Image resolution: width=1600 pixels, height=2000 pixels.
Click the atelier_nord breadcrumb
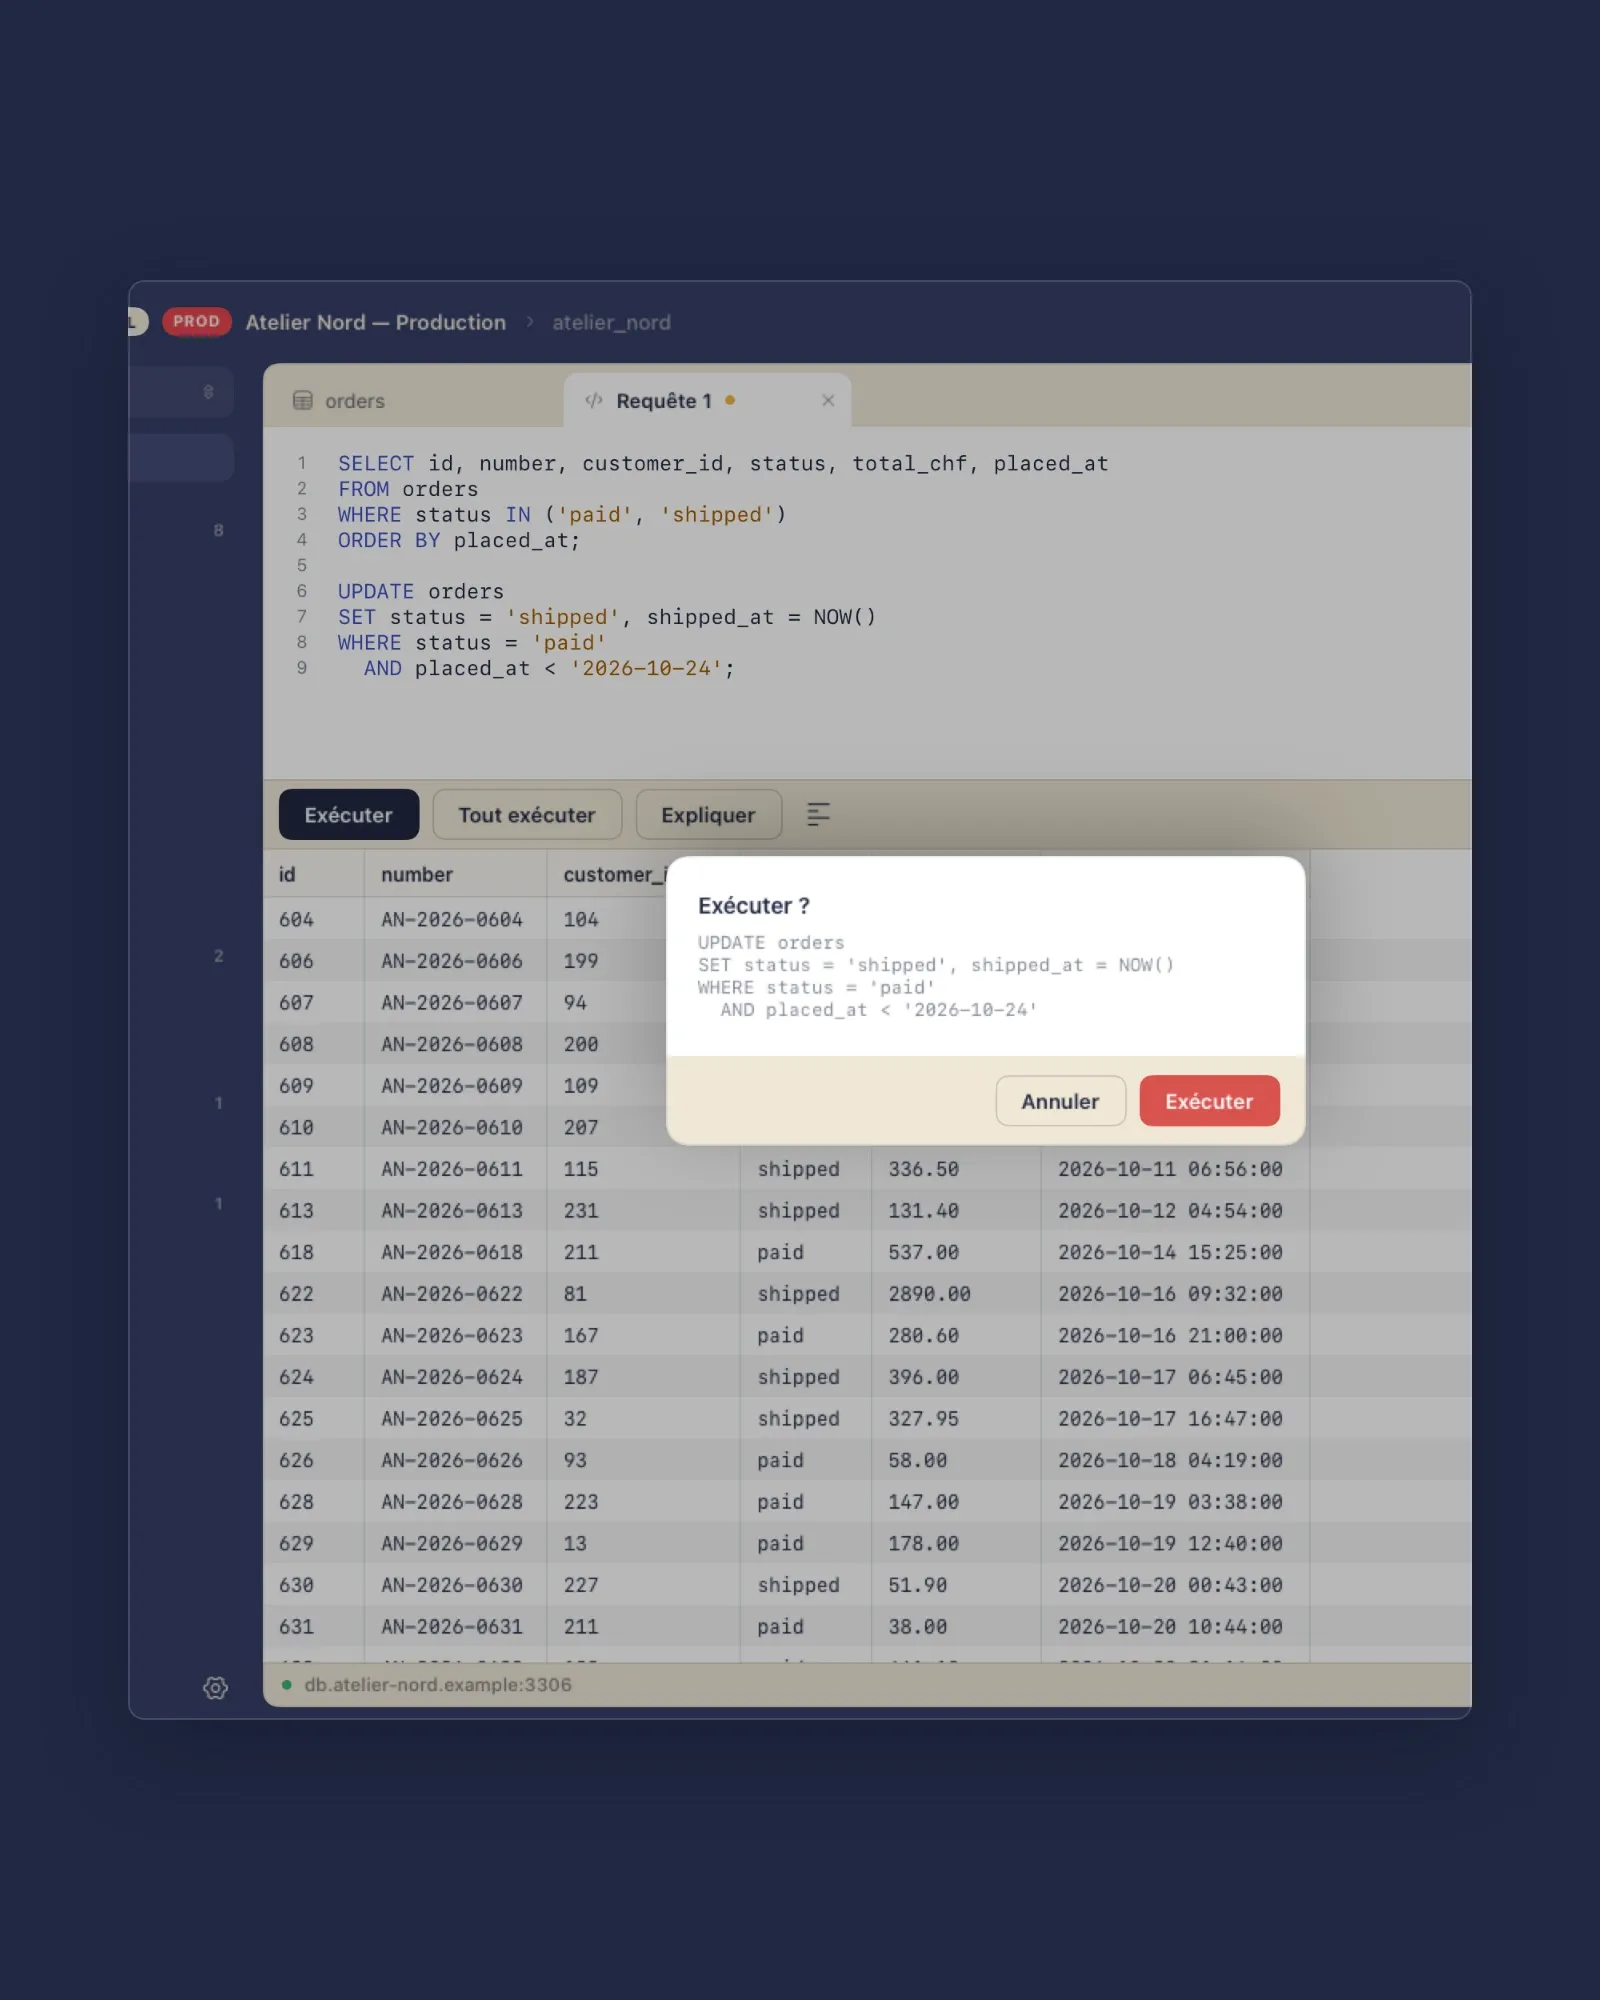pyautogui.click(x=611, y=323)
